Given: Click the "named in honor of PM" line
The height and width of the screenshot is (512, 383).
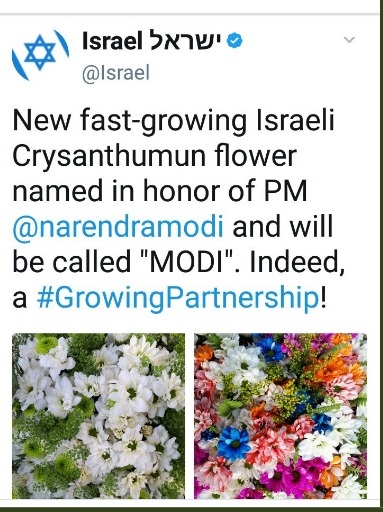Looking at the screenshot, I should [160, 191].
